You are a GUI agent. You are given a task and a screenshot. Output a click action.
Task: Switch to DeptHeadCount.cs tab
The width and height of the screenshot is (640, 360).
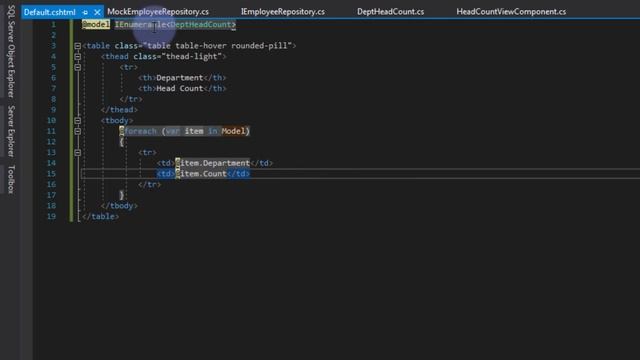pos(391,12)
